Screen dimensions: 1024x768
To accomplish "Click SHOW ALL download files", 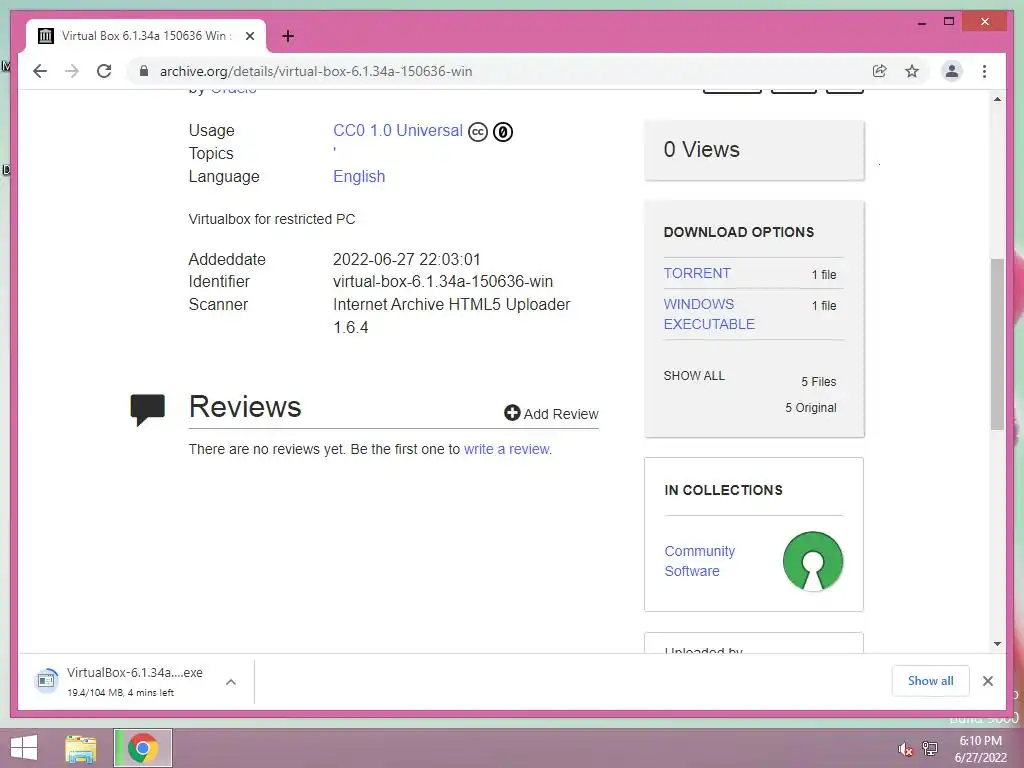I will coord(694,376).
